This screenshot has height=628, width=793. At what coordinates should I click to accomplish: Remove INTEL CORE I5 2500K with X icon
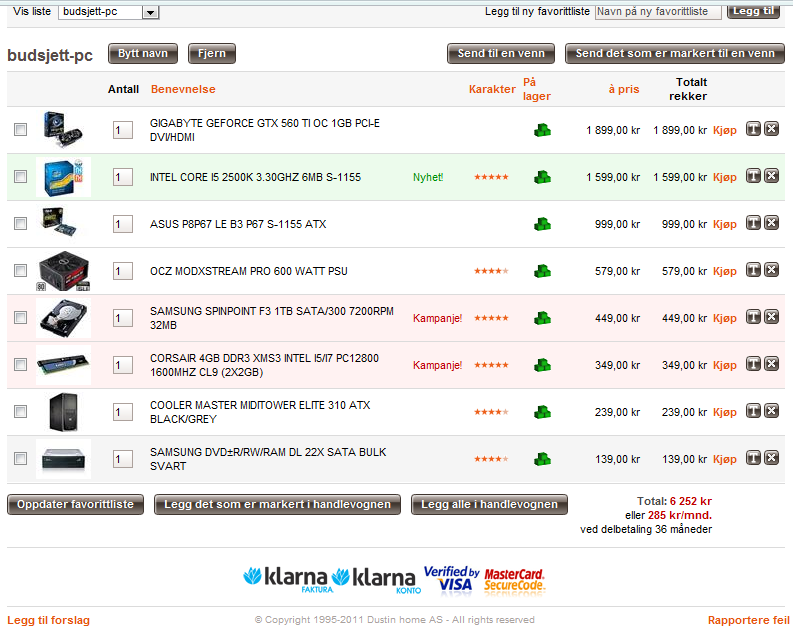tap(771, 176)
